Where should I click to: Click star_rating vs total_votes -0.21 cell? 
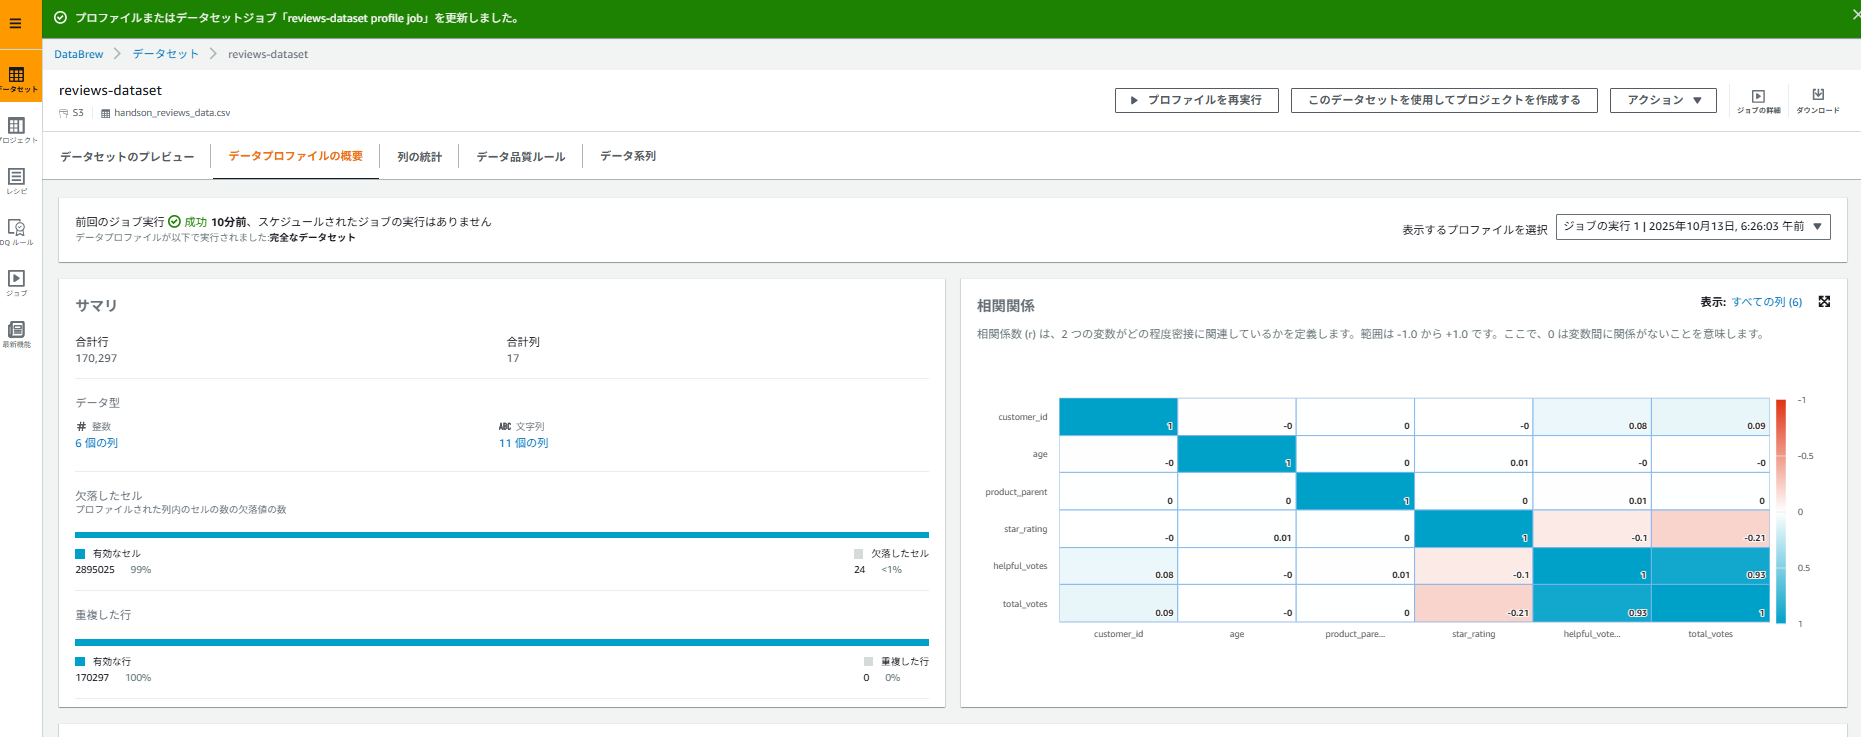tap(1710, 529)
